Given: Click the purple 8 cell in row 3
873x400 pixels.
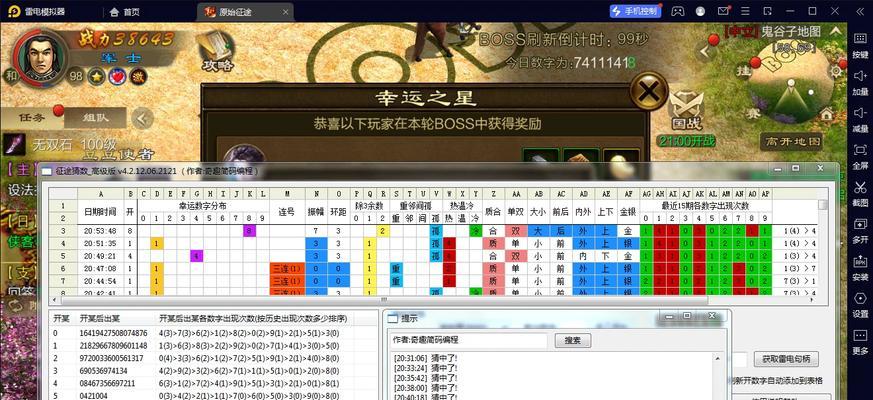Looking at the screenshot, I should tap(249, 231).
